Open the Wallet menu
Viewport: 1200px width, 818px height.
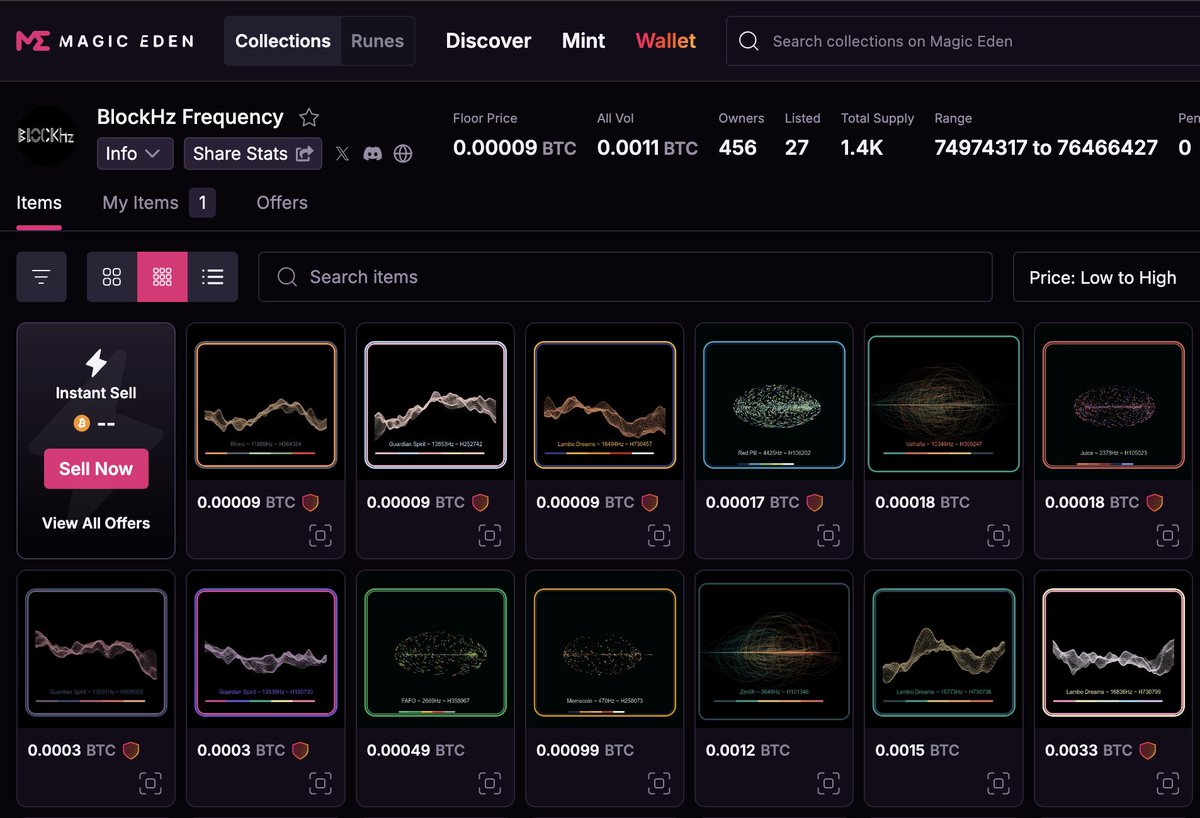click(x=666, y=41)
